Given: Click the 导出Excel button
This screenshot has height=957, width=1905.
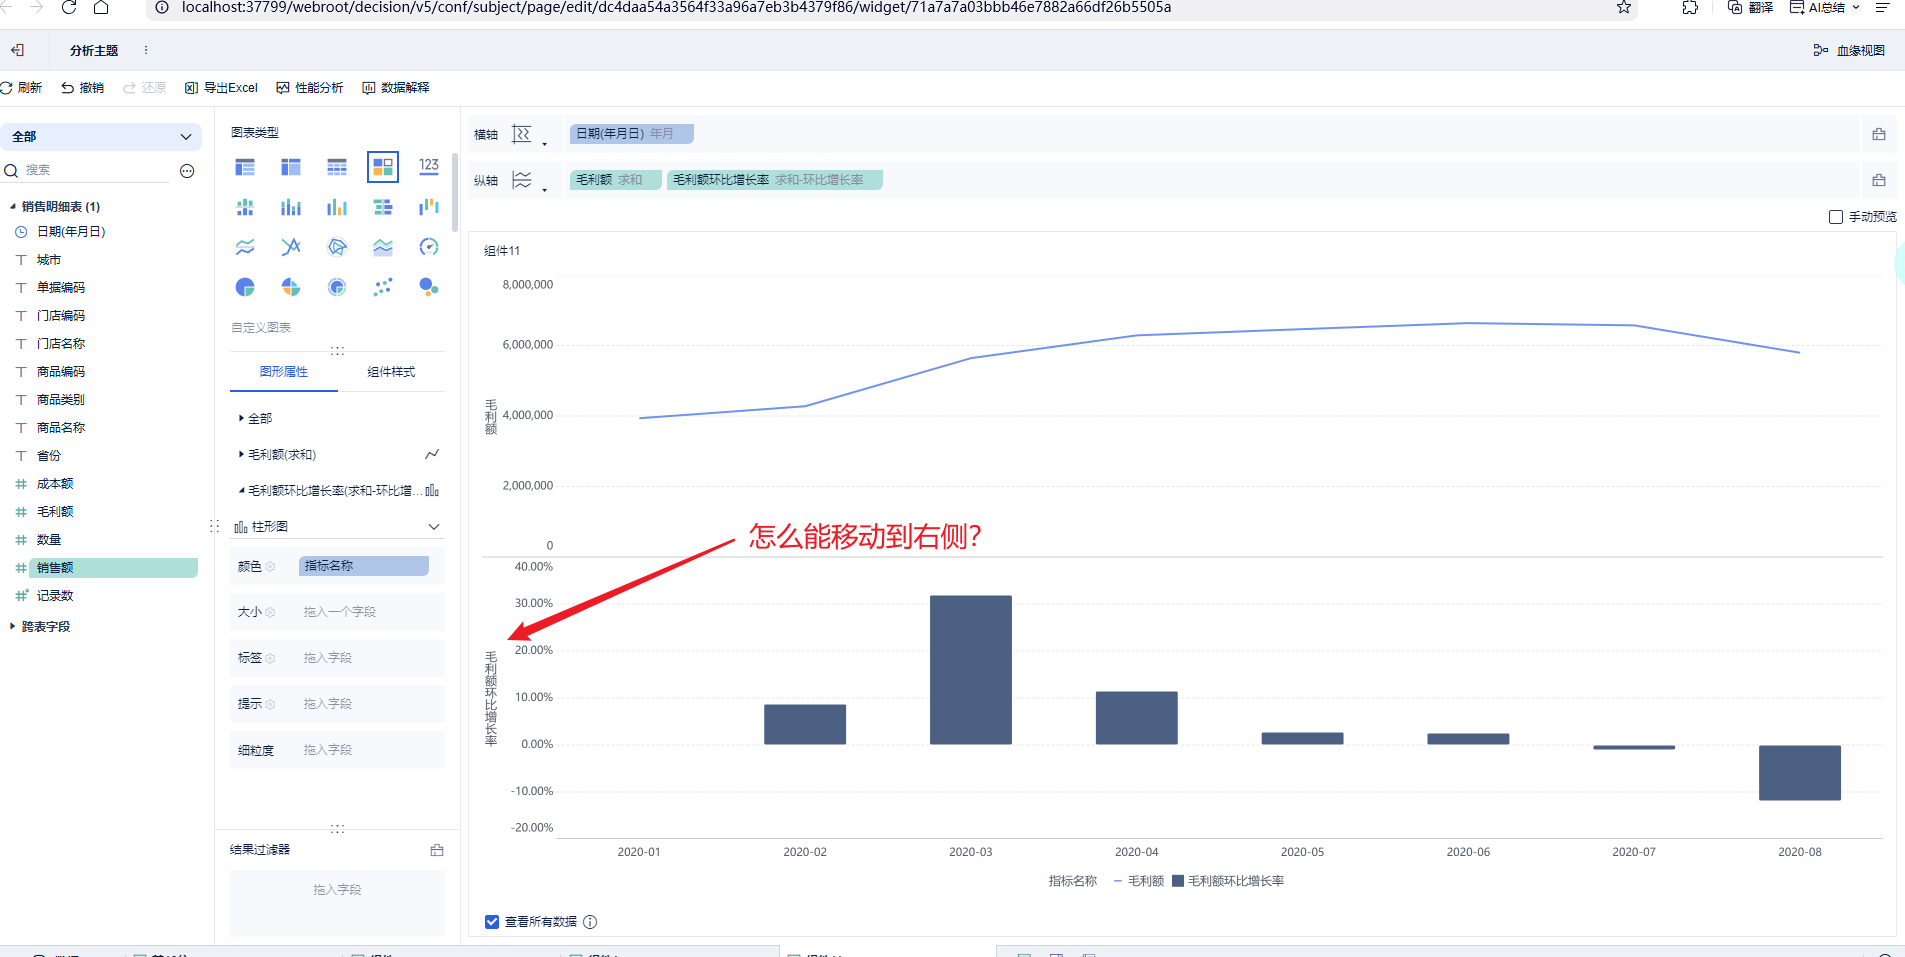Looking at the screenshot, I should (x=222, y=88).
